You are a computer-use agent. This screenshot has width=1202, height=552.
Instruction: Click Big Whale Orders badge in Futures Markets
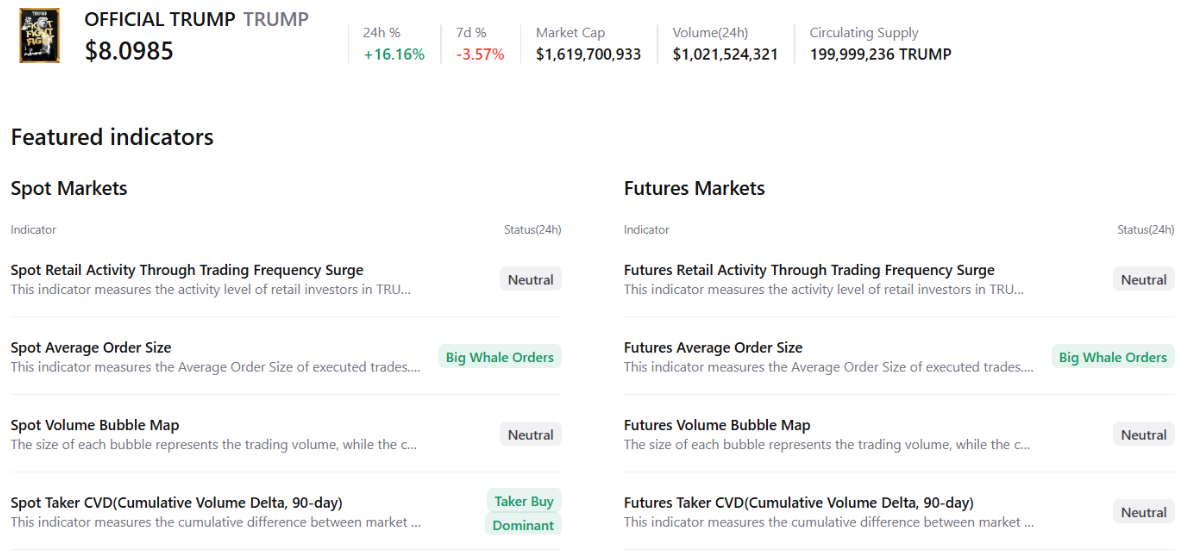tap(1112, 357)
